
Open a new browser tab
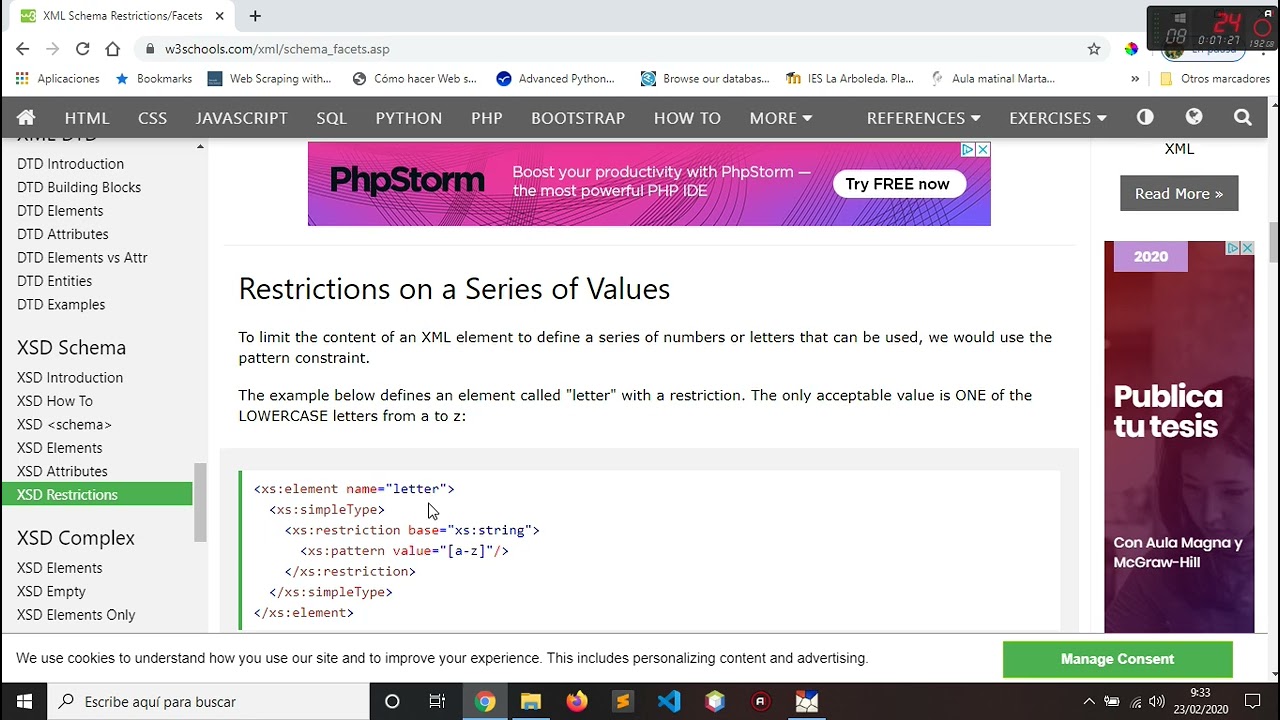255,16
